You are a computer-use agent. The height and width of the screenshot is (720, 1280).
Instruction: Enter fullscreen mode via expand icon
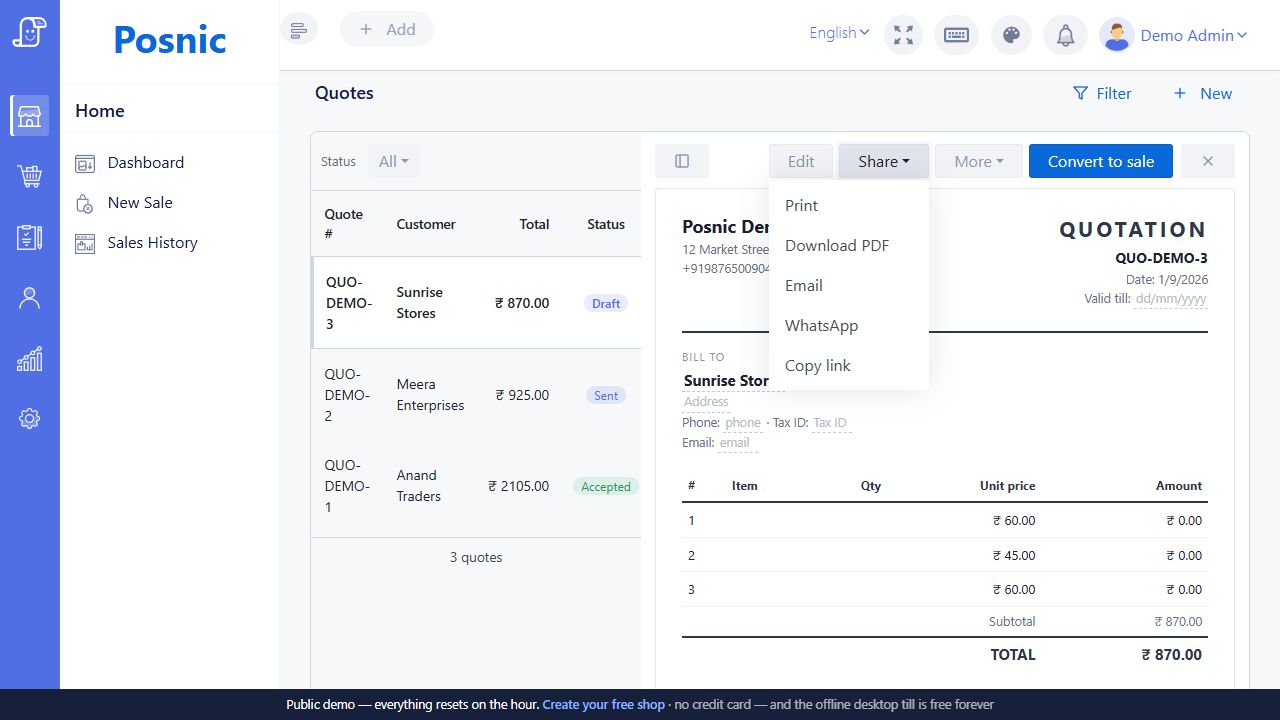pos(904,35)
